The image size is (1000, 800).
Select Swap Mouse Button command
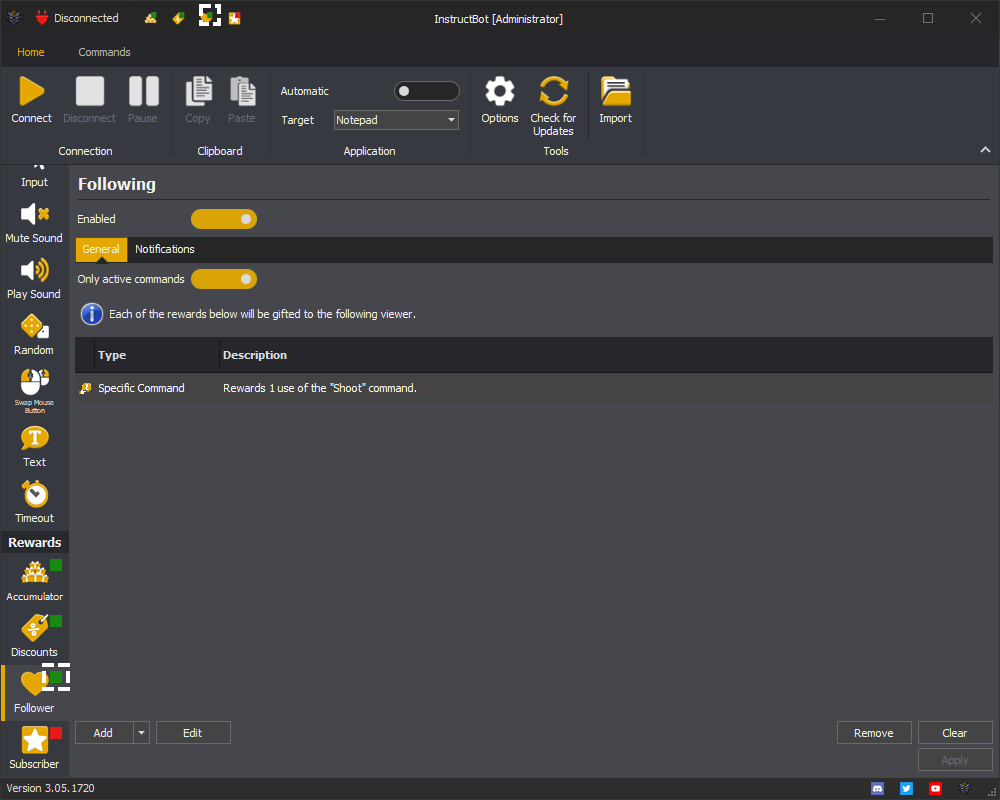(34, 391)
